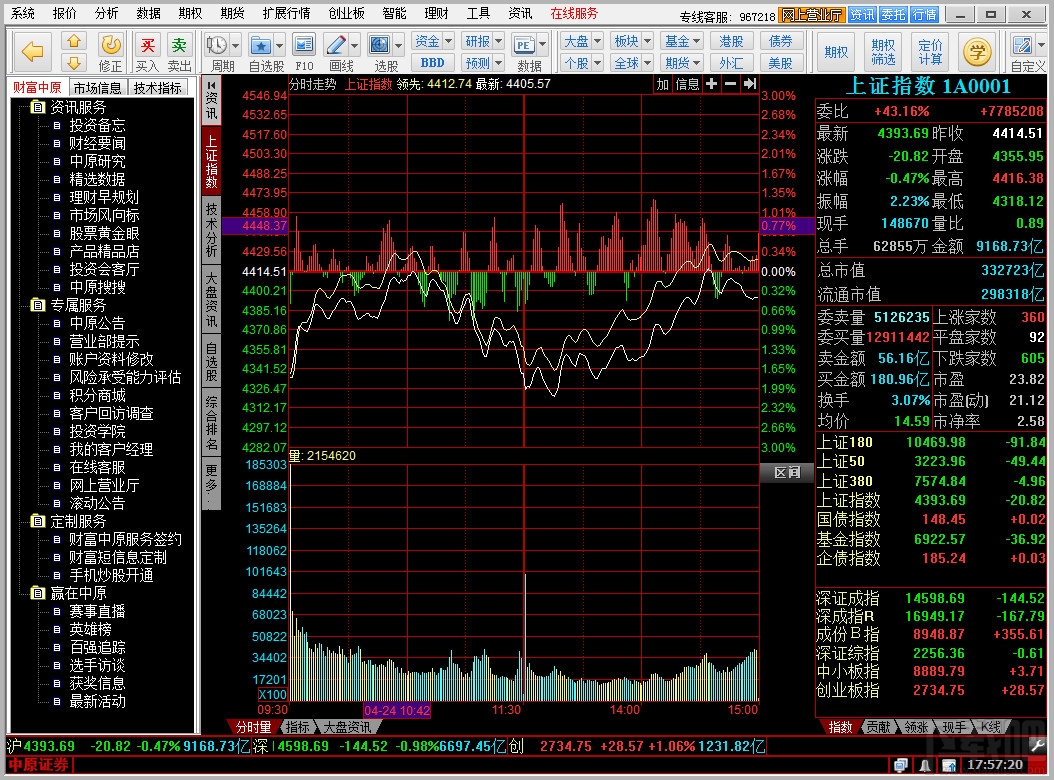Switch to the 技术指标 tab
This screenshot has width=1054, height=780.
click(157, 87)
